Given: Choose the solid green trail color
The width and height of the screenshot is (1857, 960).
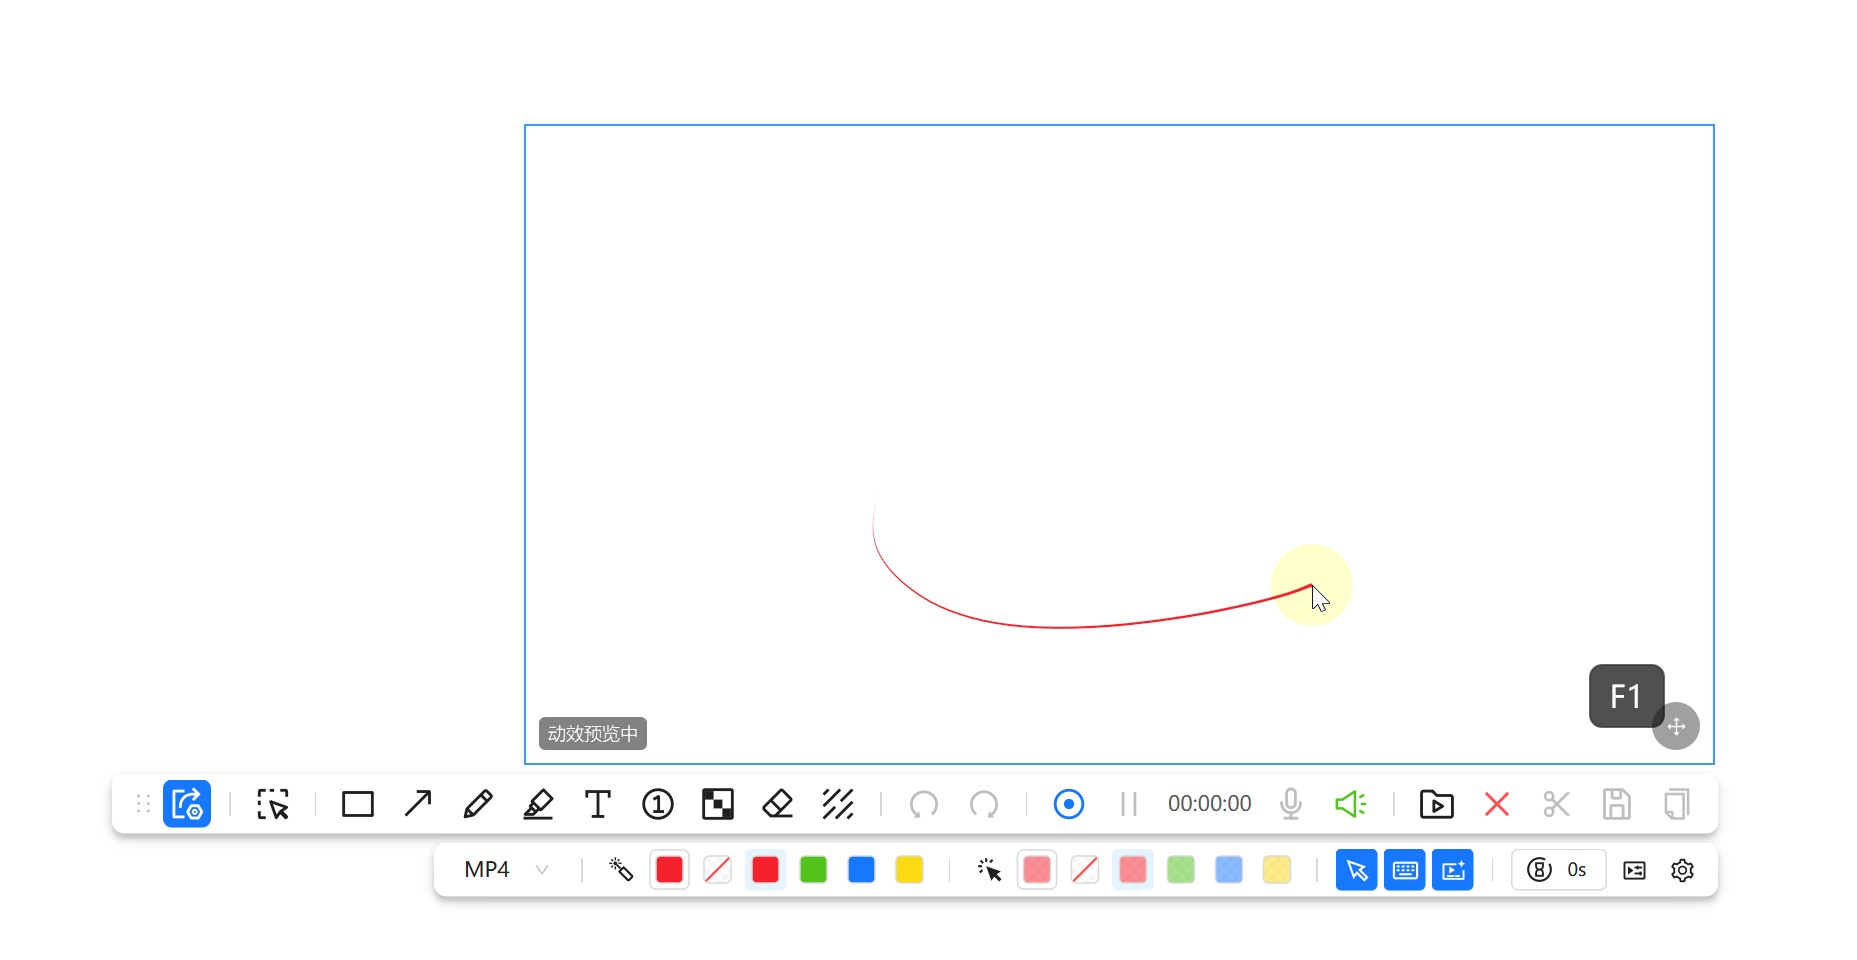Looking at the screenshot, I should click(813, 870).
